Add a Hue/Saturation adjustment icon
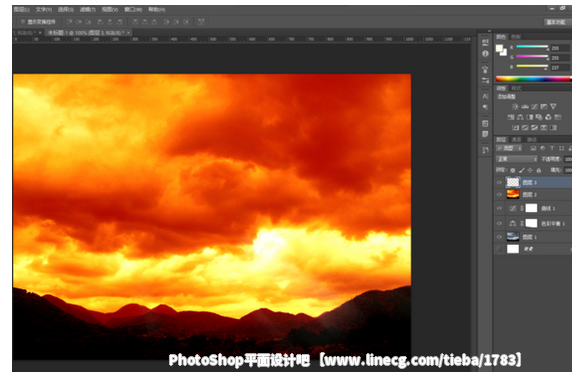Screen dimensions: 577x379 tap(511, 117)
